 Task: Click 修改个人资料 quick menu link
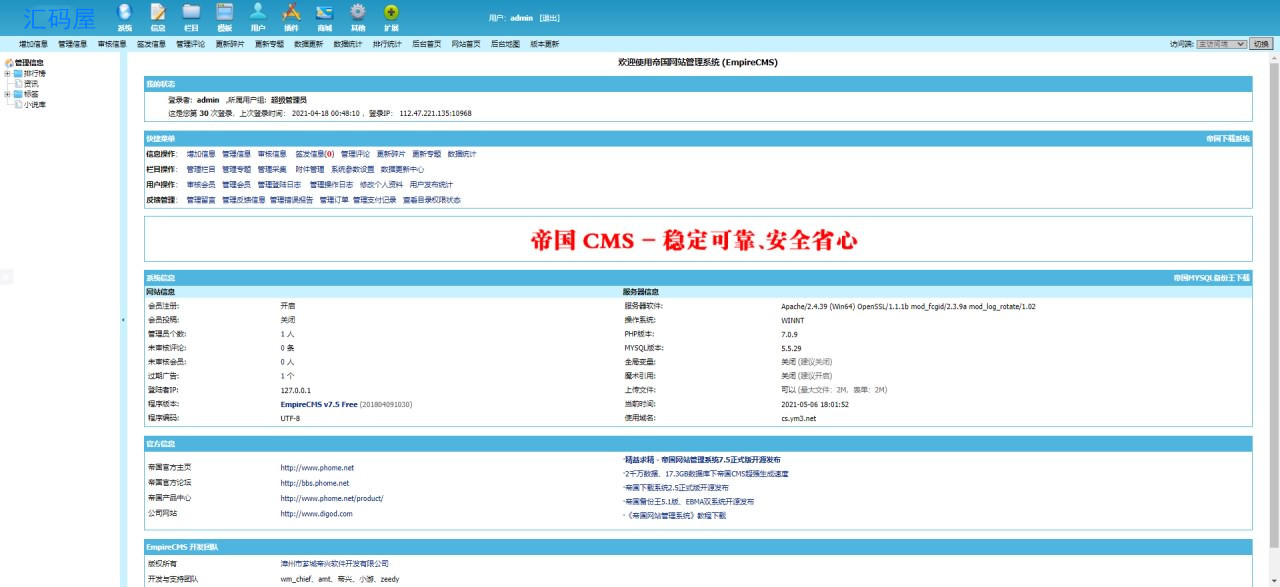click(382, 184)
